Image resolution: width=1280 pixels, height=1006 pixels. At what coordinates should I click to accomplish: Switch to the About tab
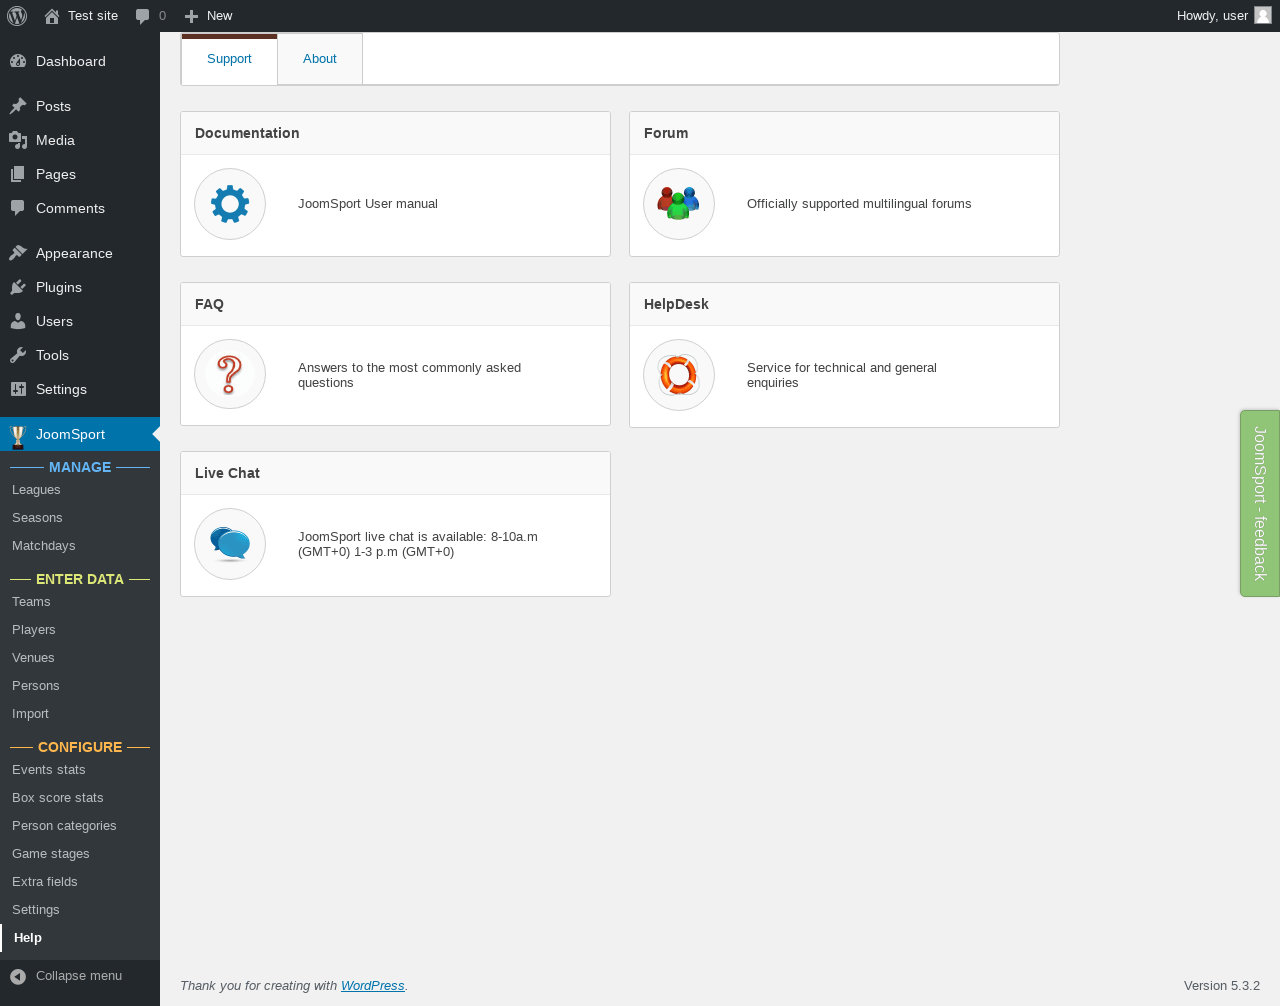(x=320, y=59)
